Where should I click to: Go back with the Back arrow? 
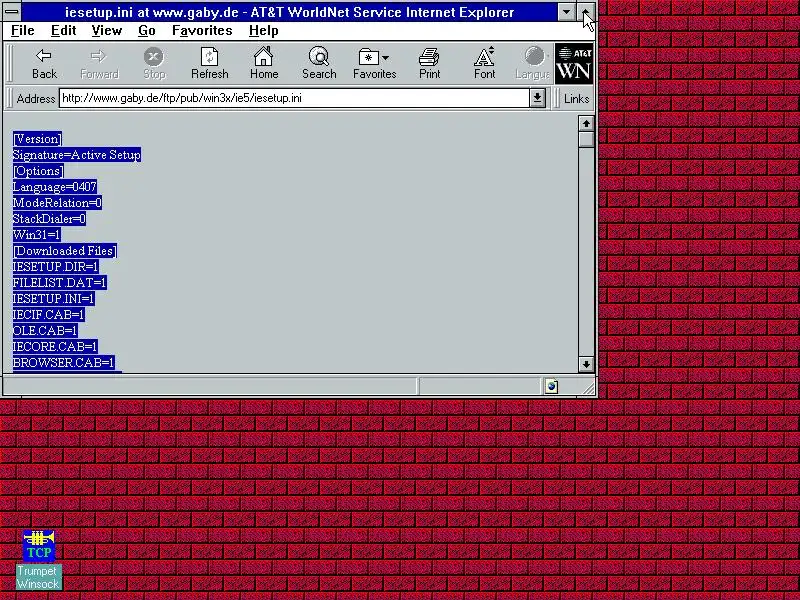pyautogui.click(x=44, y=63)
